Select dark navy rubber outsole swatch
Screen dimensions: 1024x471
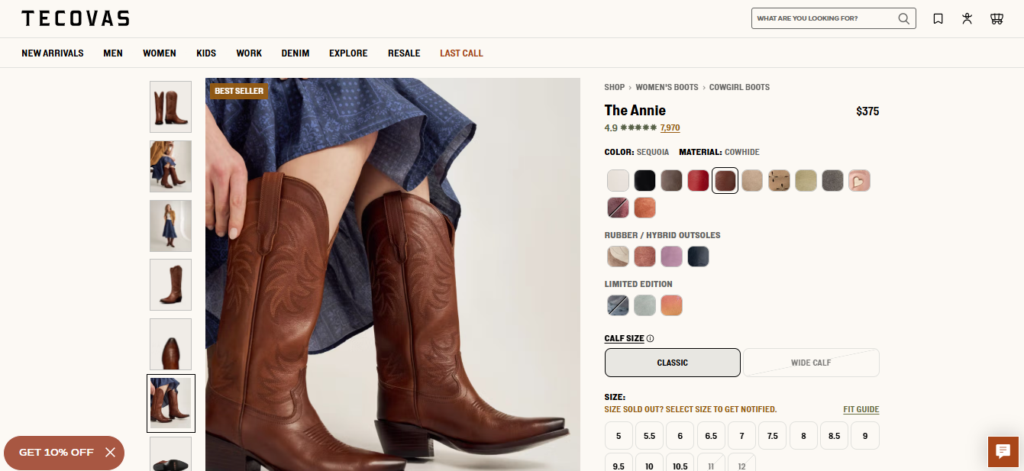click(x=698, y=257)
